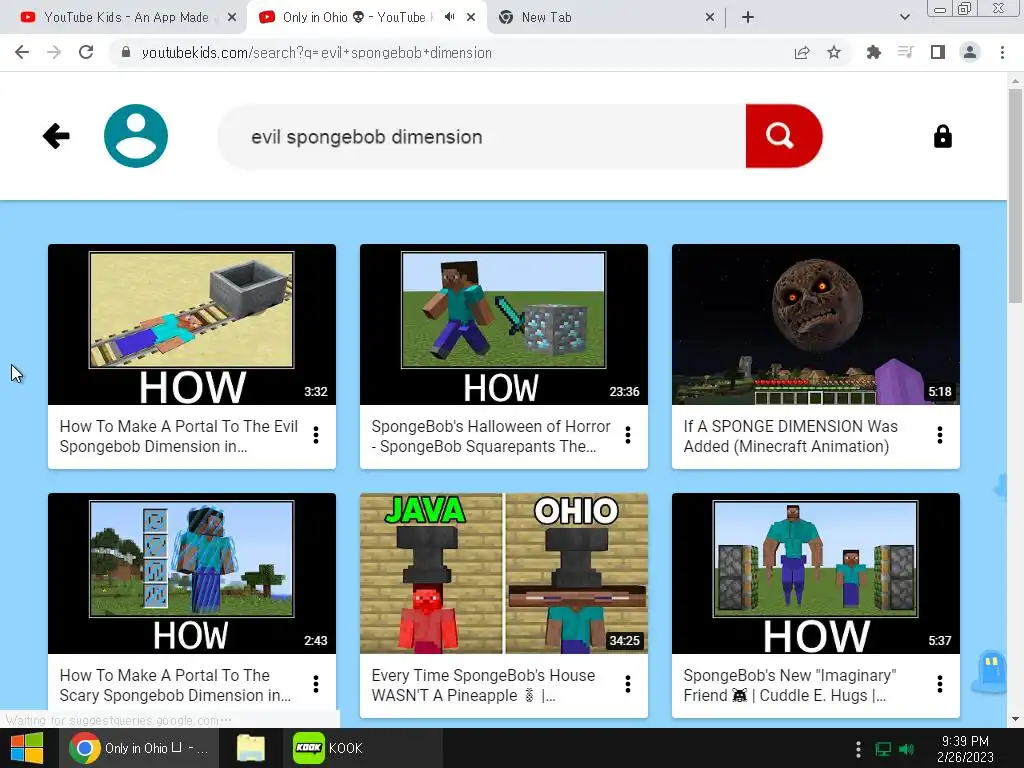1024x768 pixels.
Task: Open title SpongeBob's Halloween of Horror
Action: pyautogui.click(x=490, y=436)
